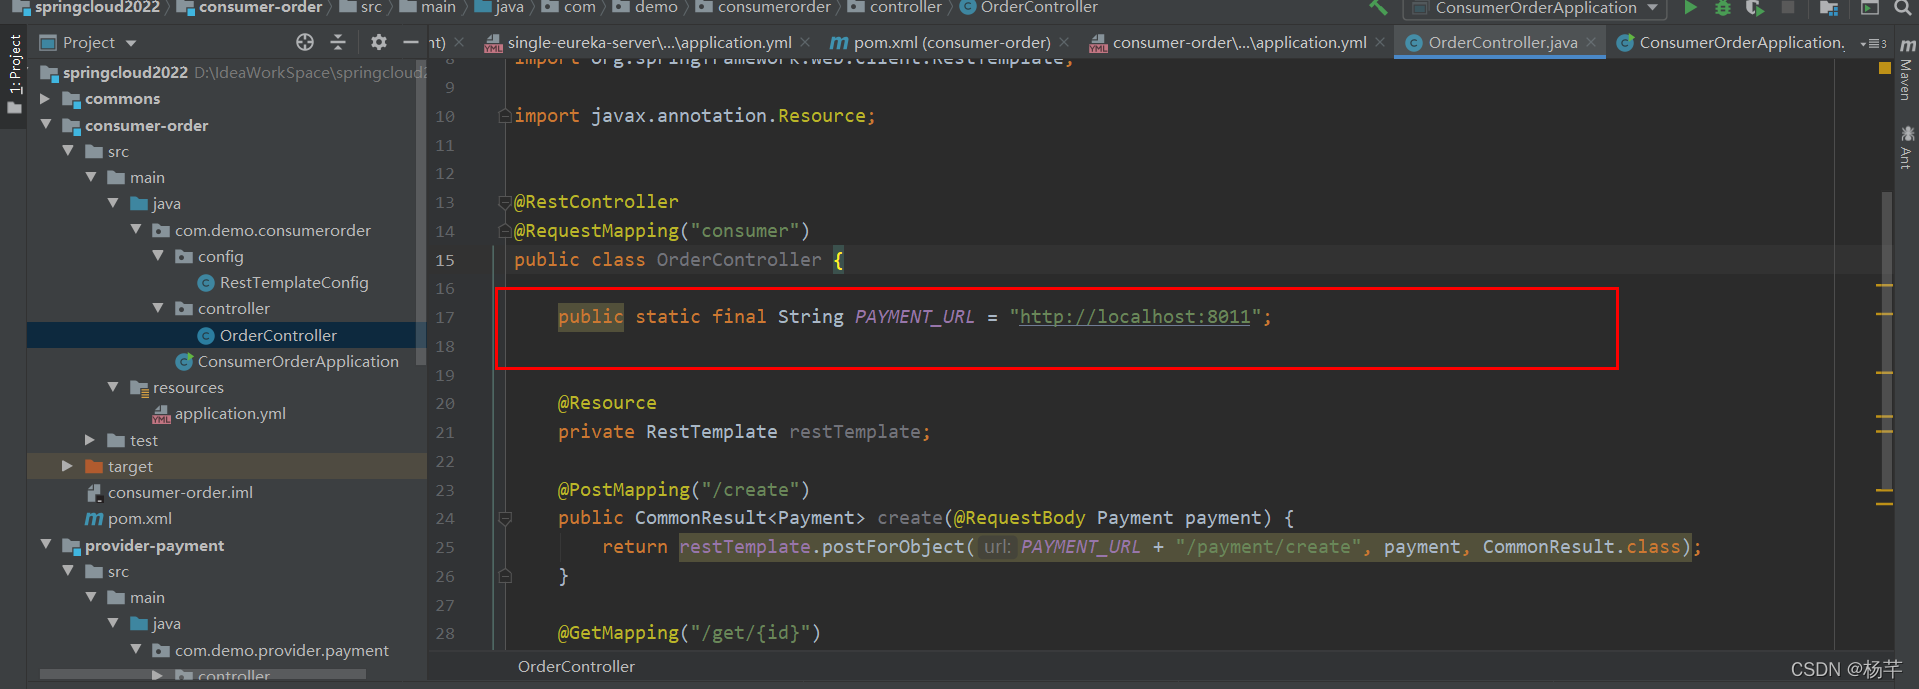Close the OrderController.java tab

[x=1591, y=42]
